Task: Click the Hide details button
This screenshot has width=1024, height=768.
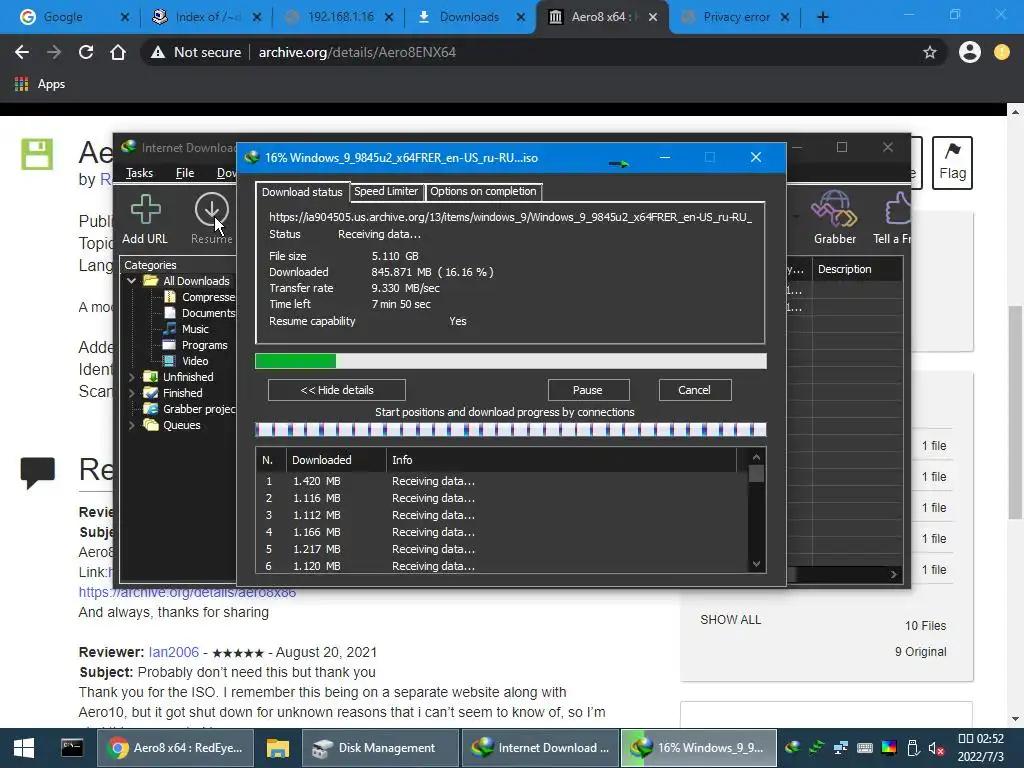Action: point(337,390)
